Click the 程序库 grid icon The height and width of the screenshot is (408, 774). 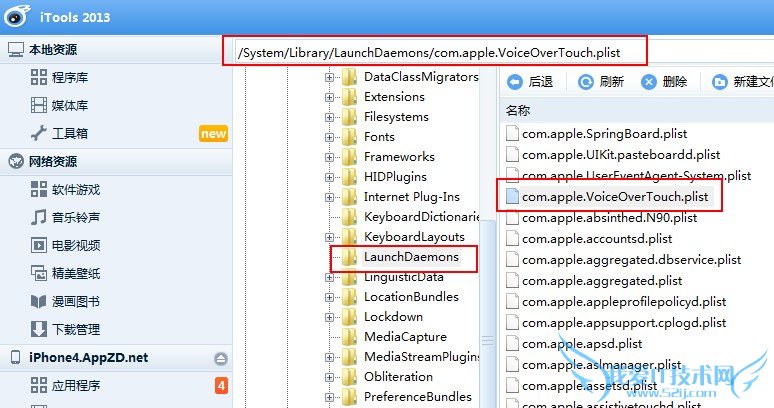(39, 77)
